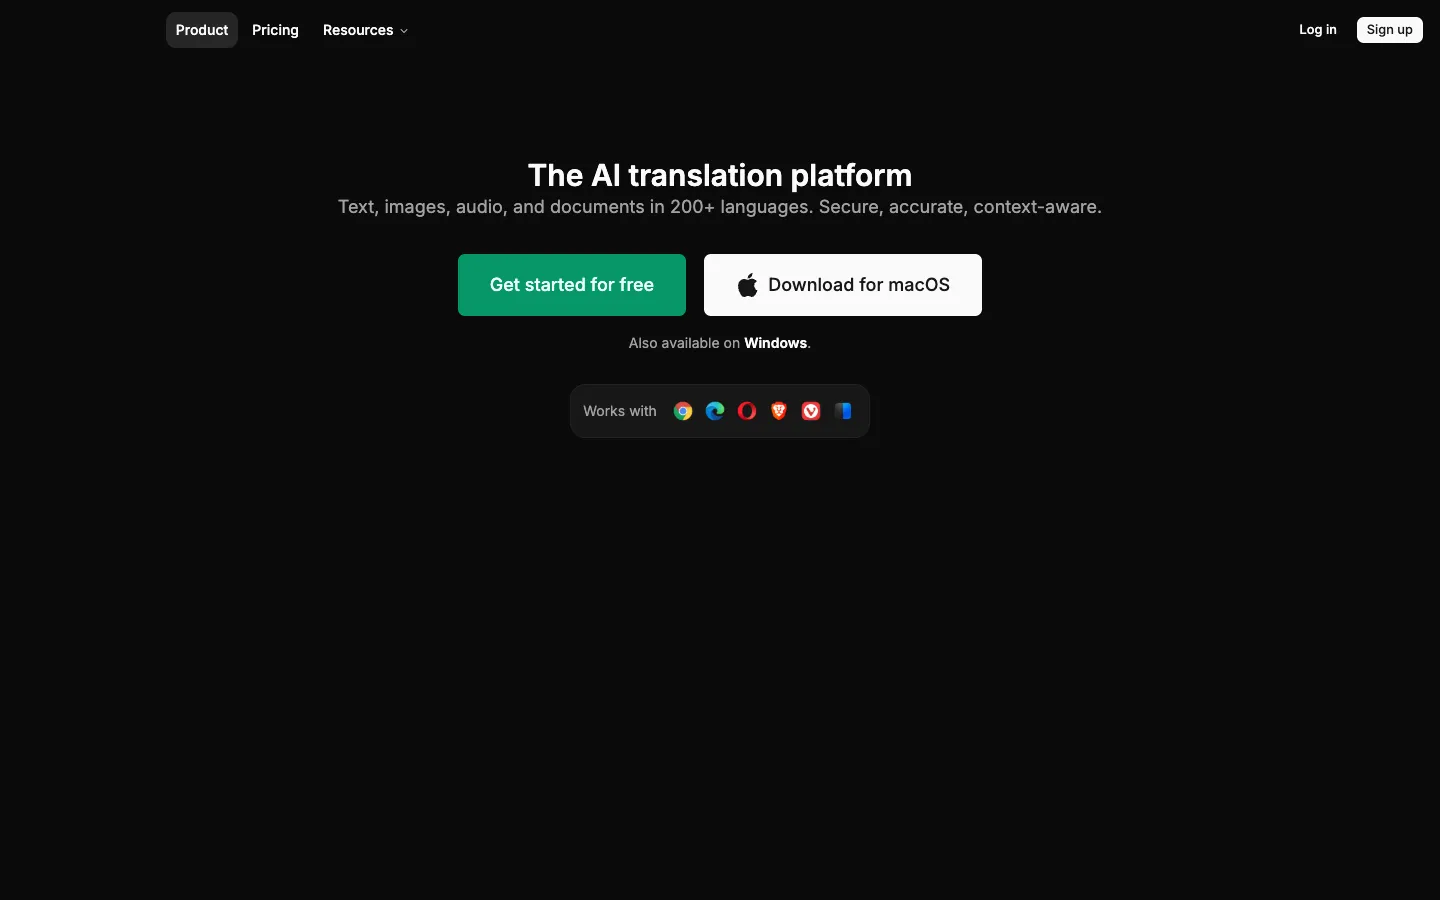Open the Resources dropdown menu
This screenshot has height=900, width=1440.
[x=365, y=30]
